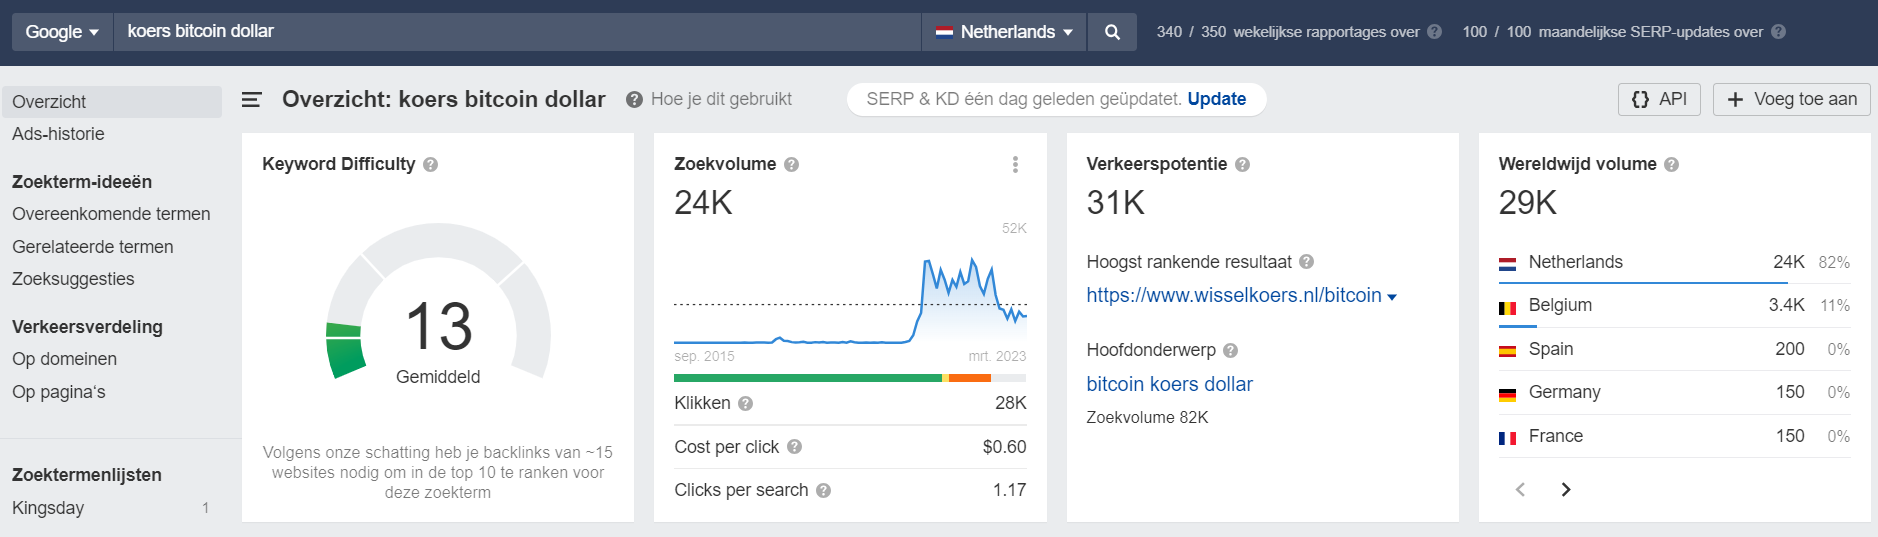Select Ads-historie in the sidebar
Screen dimensions: 1878x537
point(58,134)
